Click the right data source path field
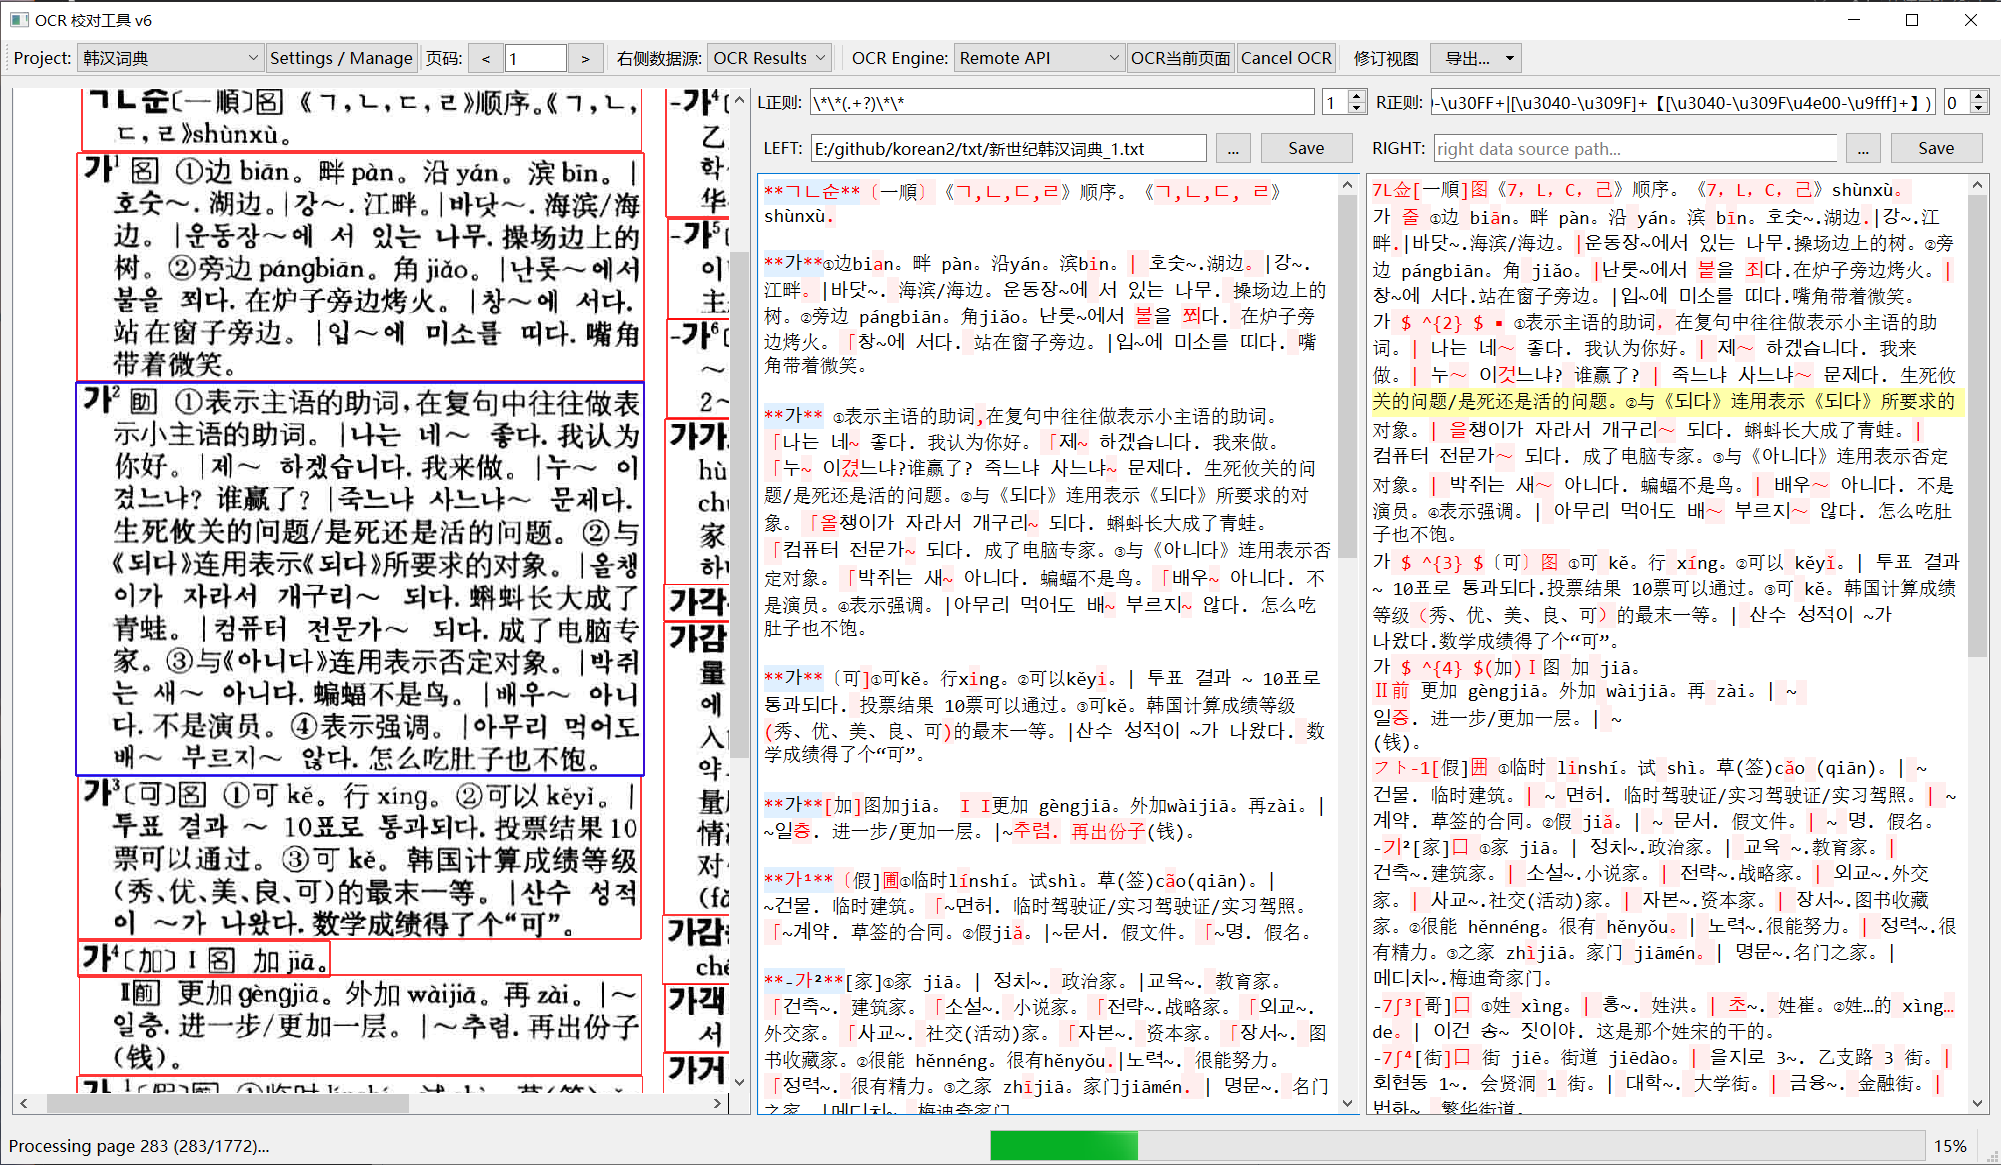This screenshot has height=1165, width=2001. point(1634,149)
